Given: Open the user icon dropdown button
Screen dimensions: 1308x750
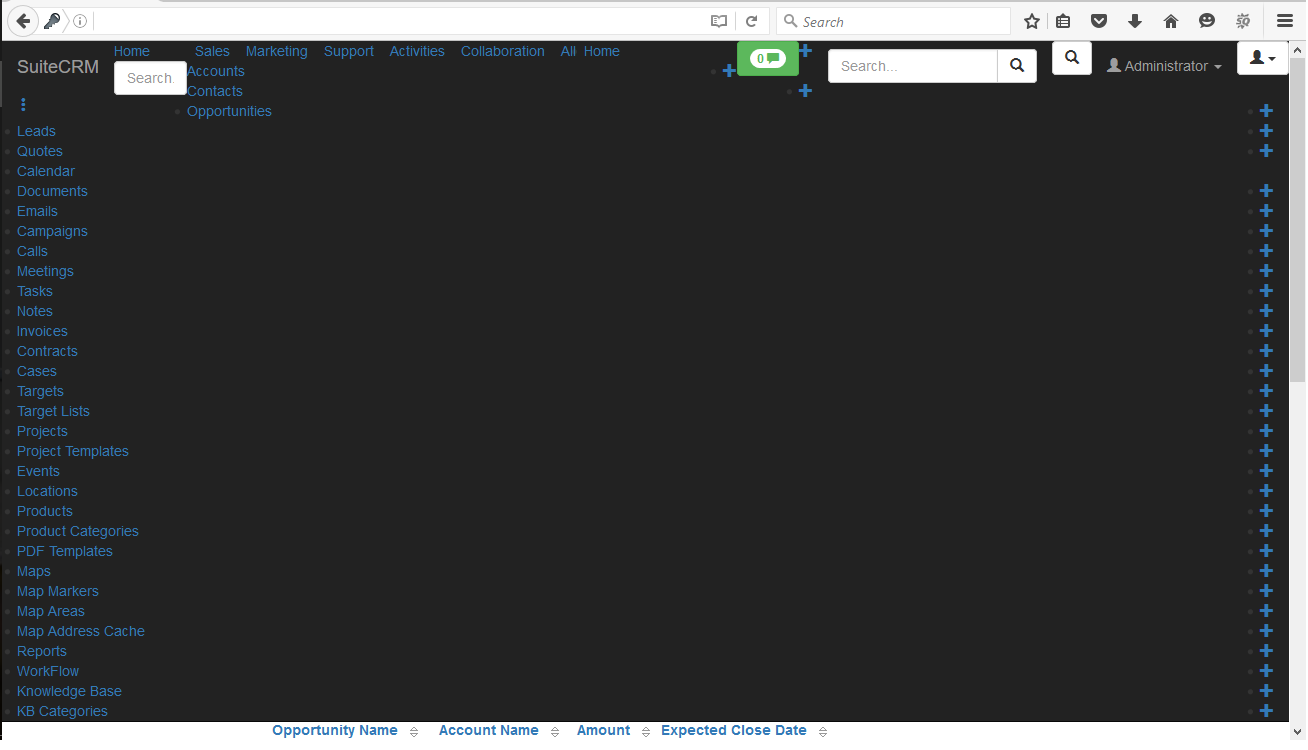Looking at the screenshot, I should tap(1263, 58).
